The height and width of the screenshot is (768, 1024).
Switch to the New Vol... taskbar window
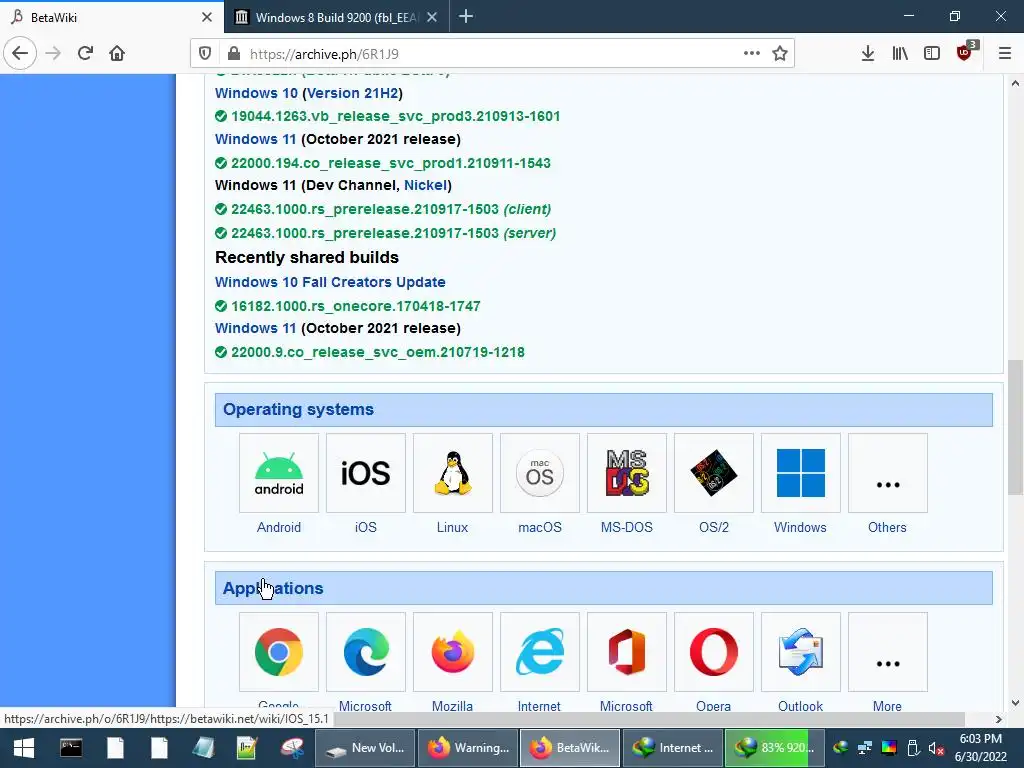point(364,748)
